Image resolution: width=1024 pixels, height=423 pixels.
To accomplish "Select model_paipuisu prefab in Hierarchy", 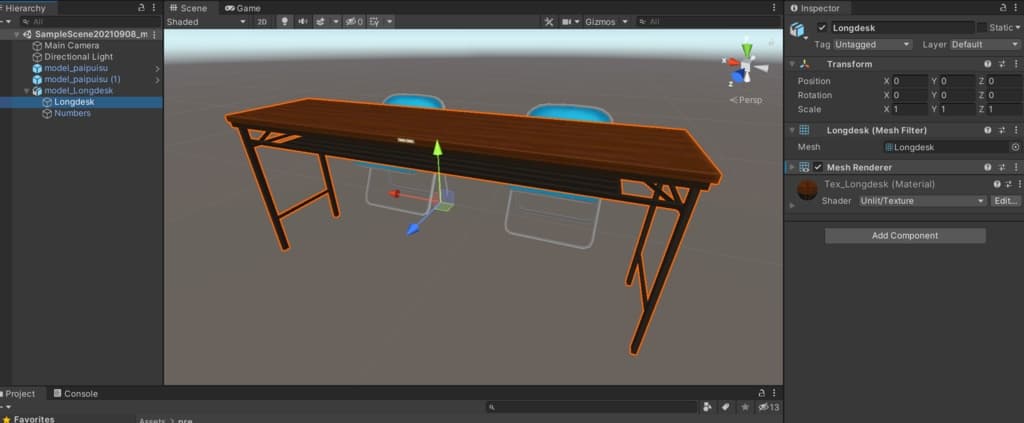I will [x=76, y=68].
